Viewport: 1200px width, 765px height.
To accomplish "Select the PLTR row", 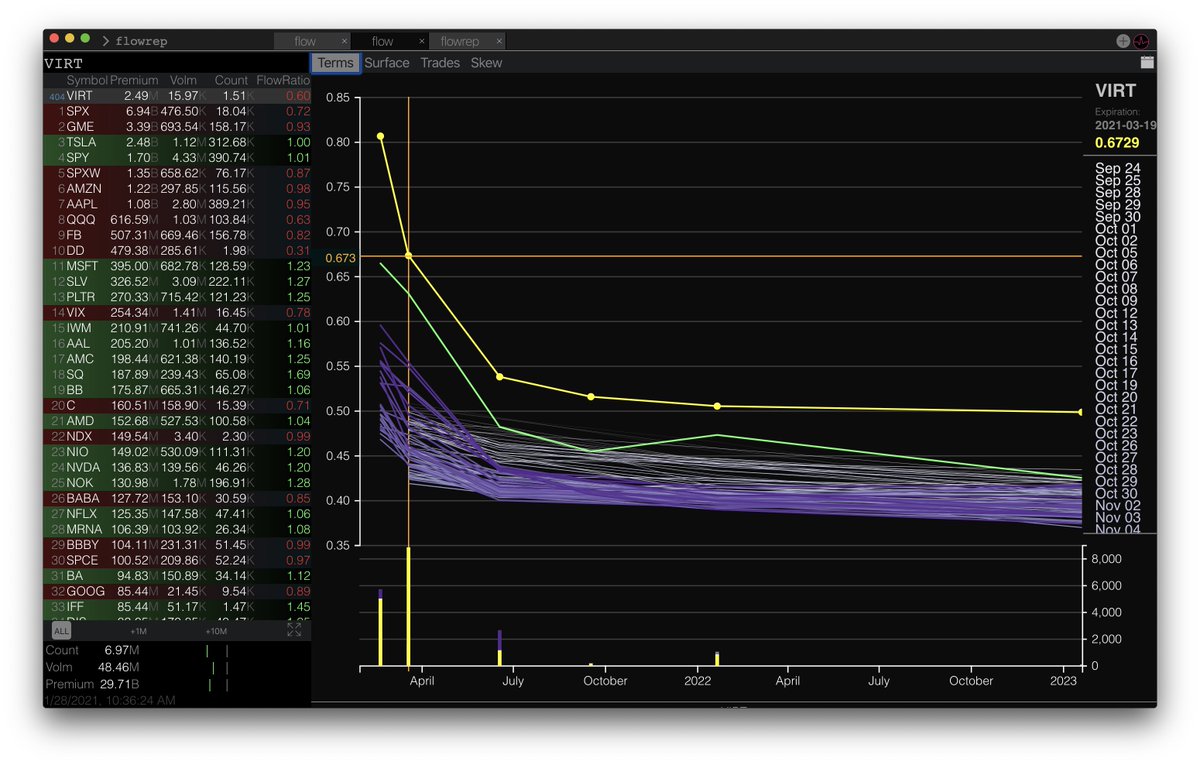I will [x=177, y=297].
